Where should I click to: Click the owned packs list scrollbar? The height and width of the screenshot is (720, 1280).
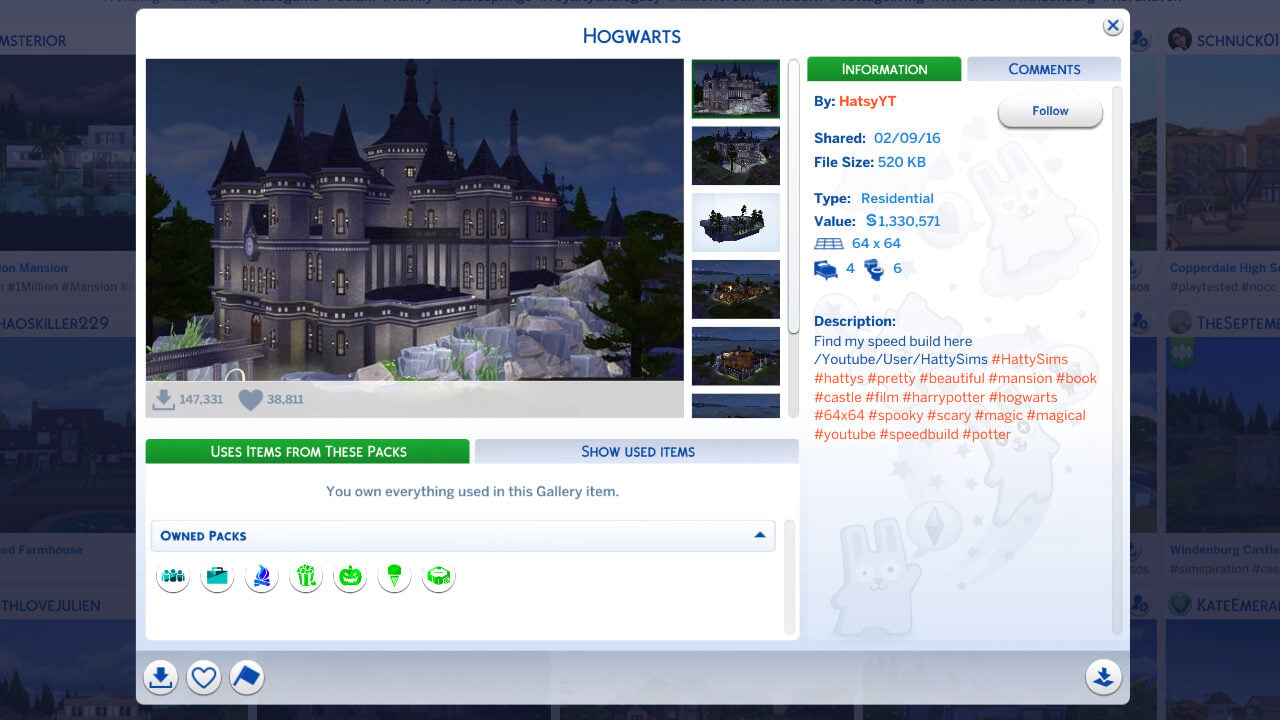point(790,577)
